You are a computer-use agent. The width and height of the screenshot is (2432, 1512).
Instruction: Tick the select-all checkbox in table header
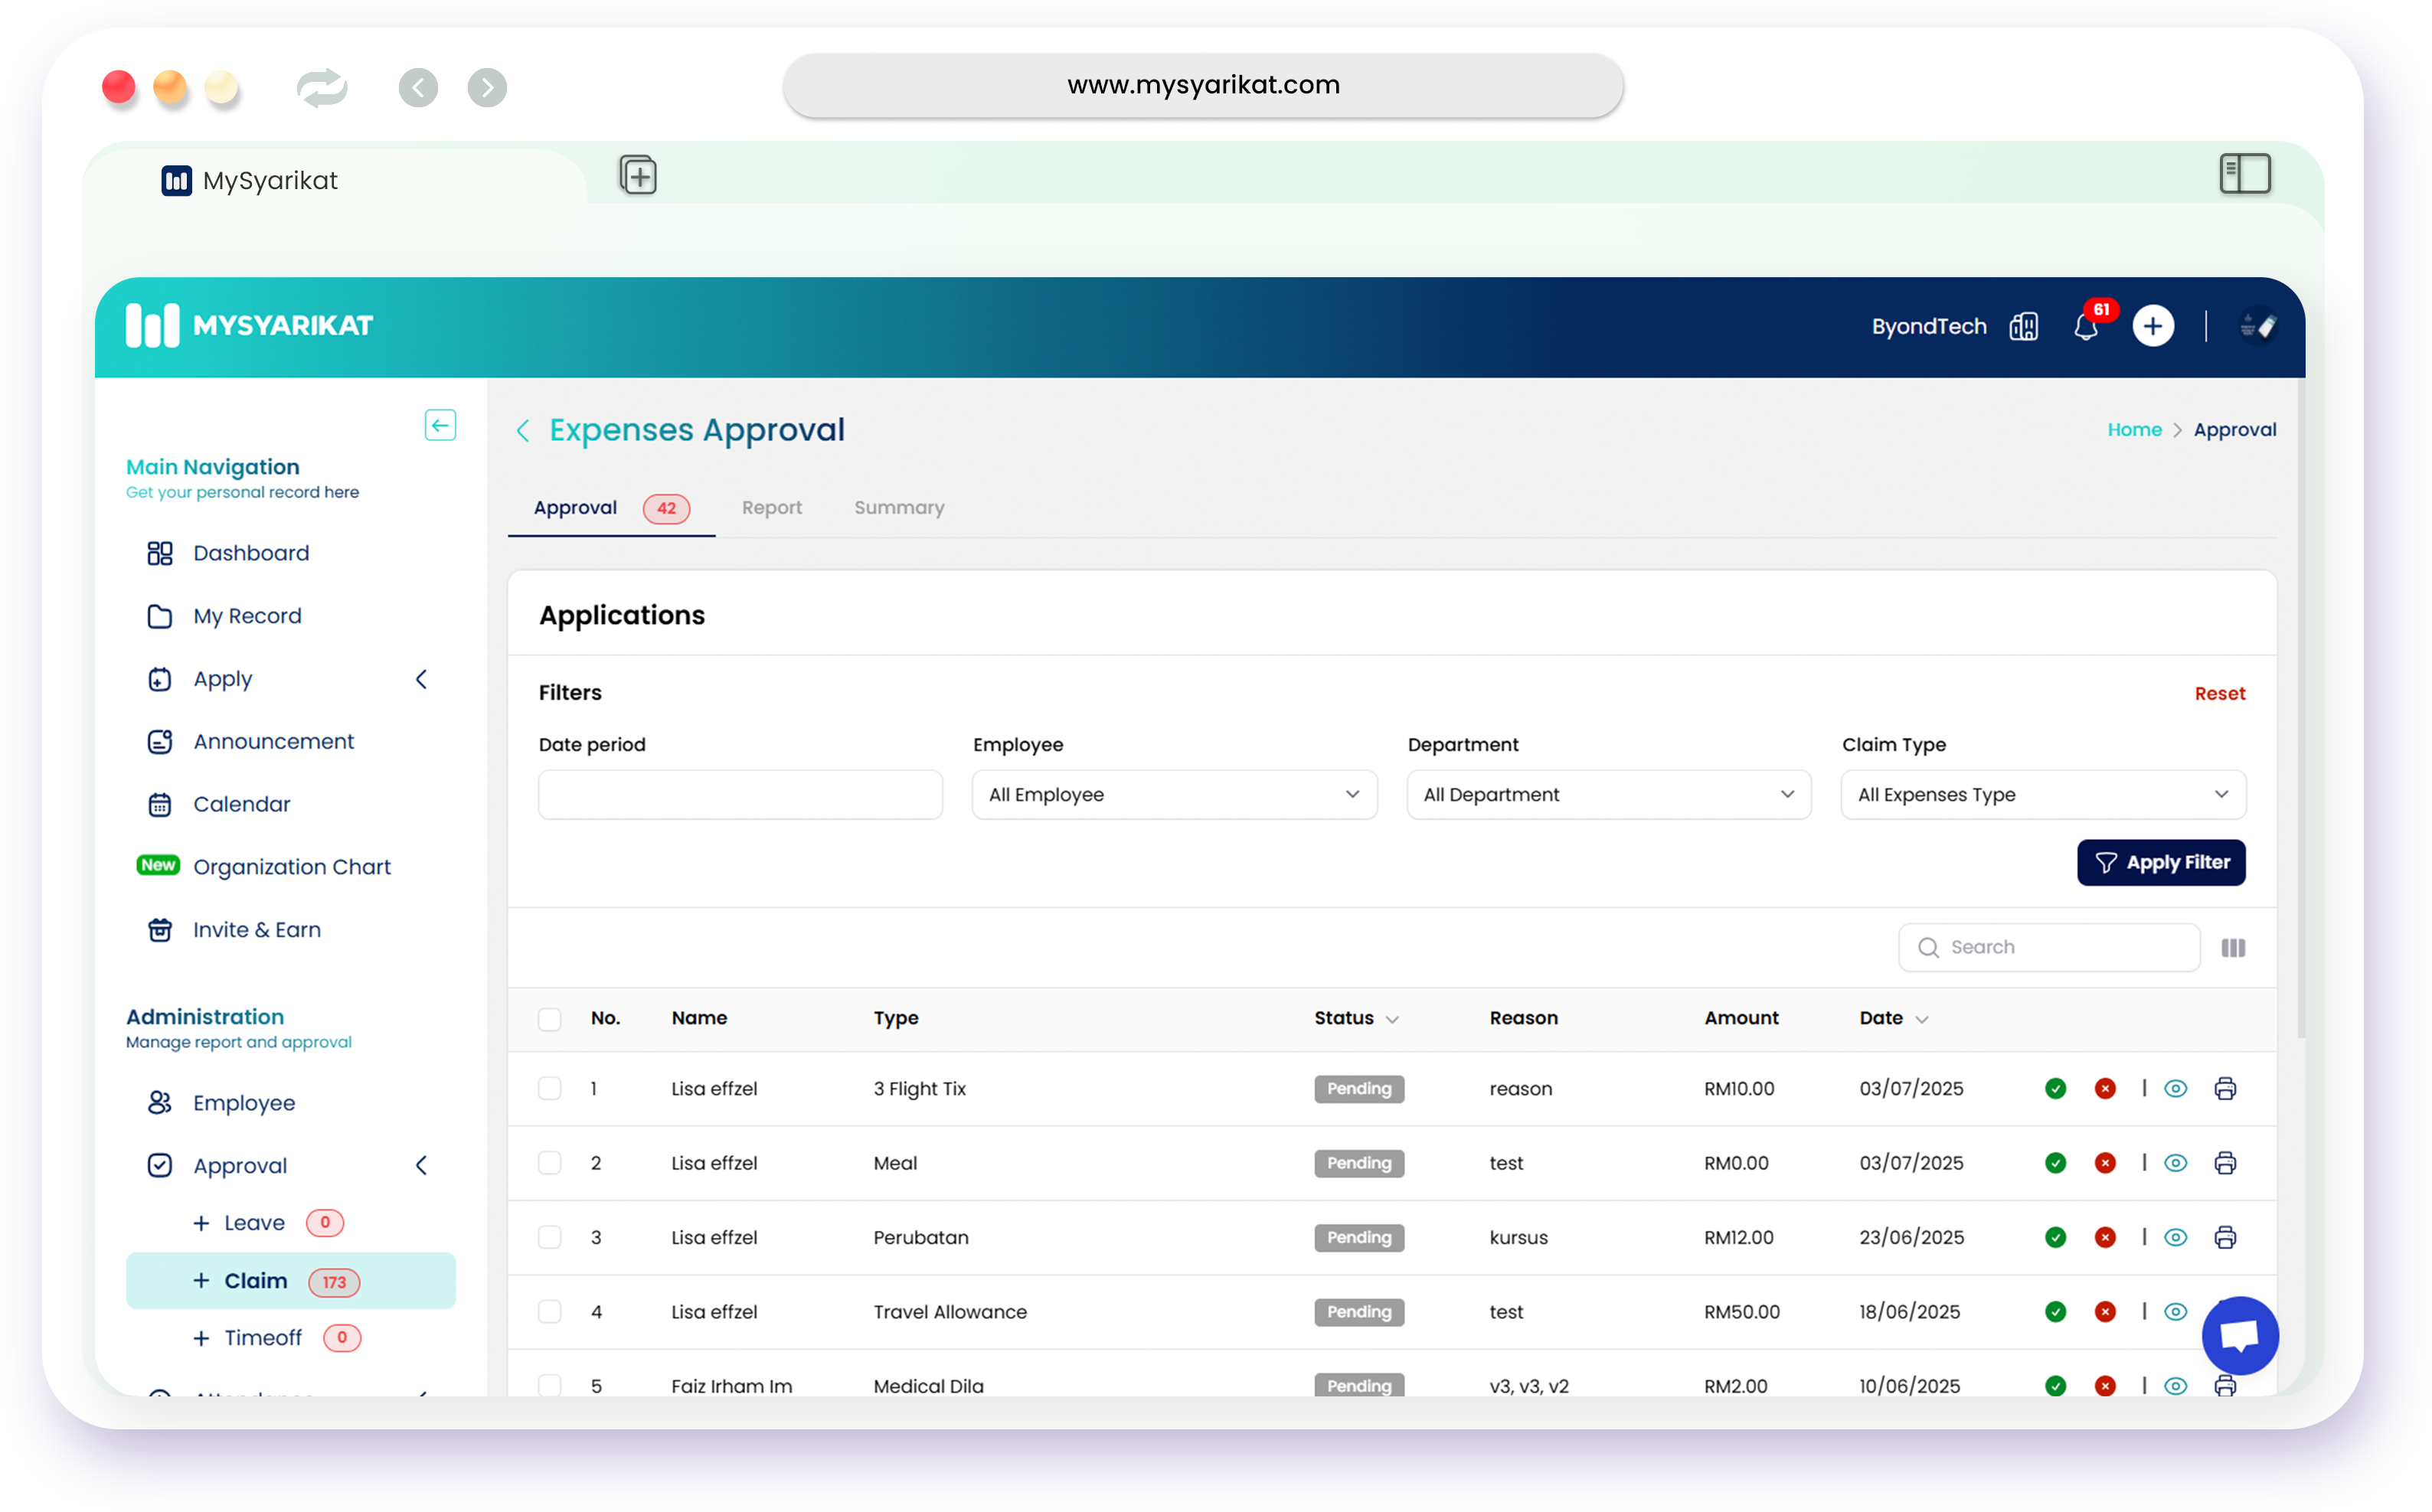(x=549, y=1018)
